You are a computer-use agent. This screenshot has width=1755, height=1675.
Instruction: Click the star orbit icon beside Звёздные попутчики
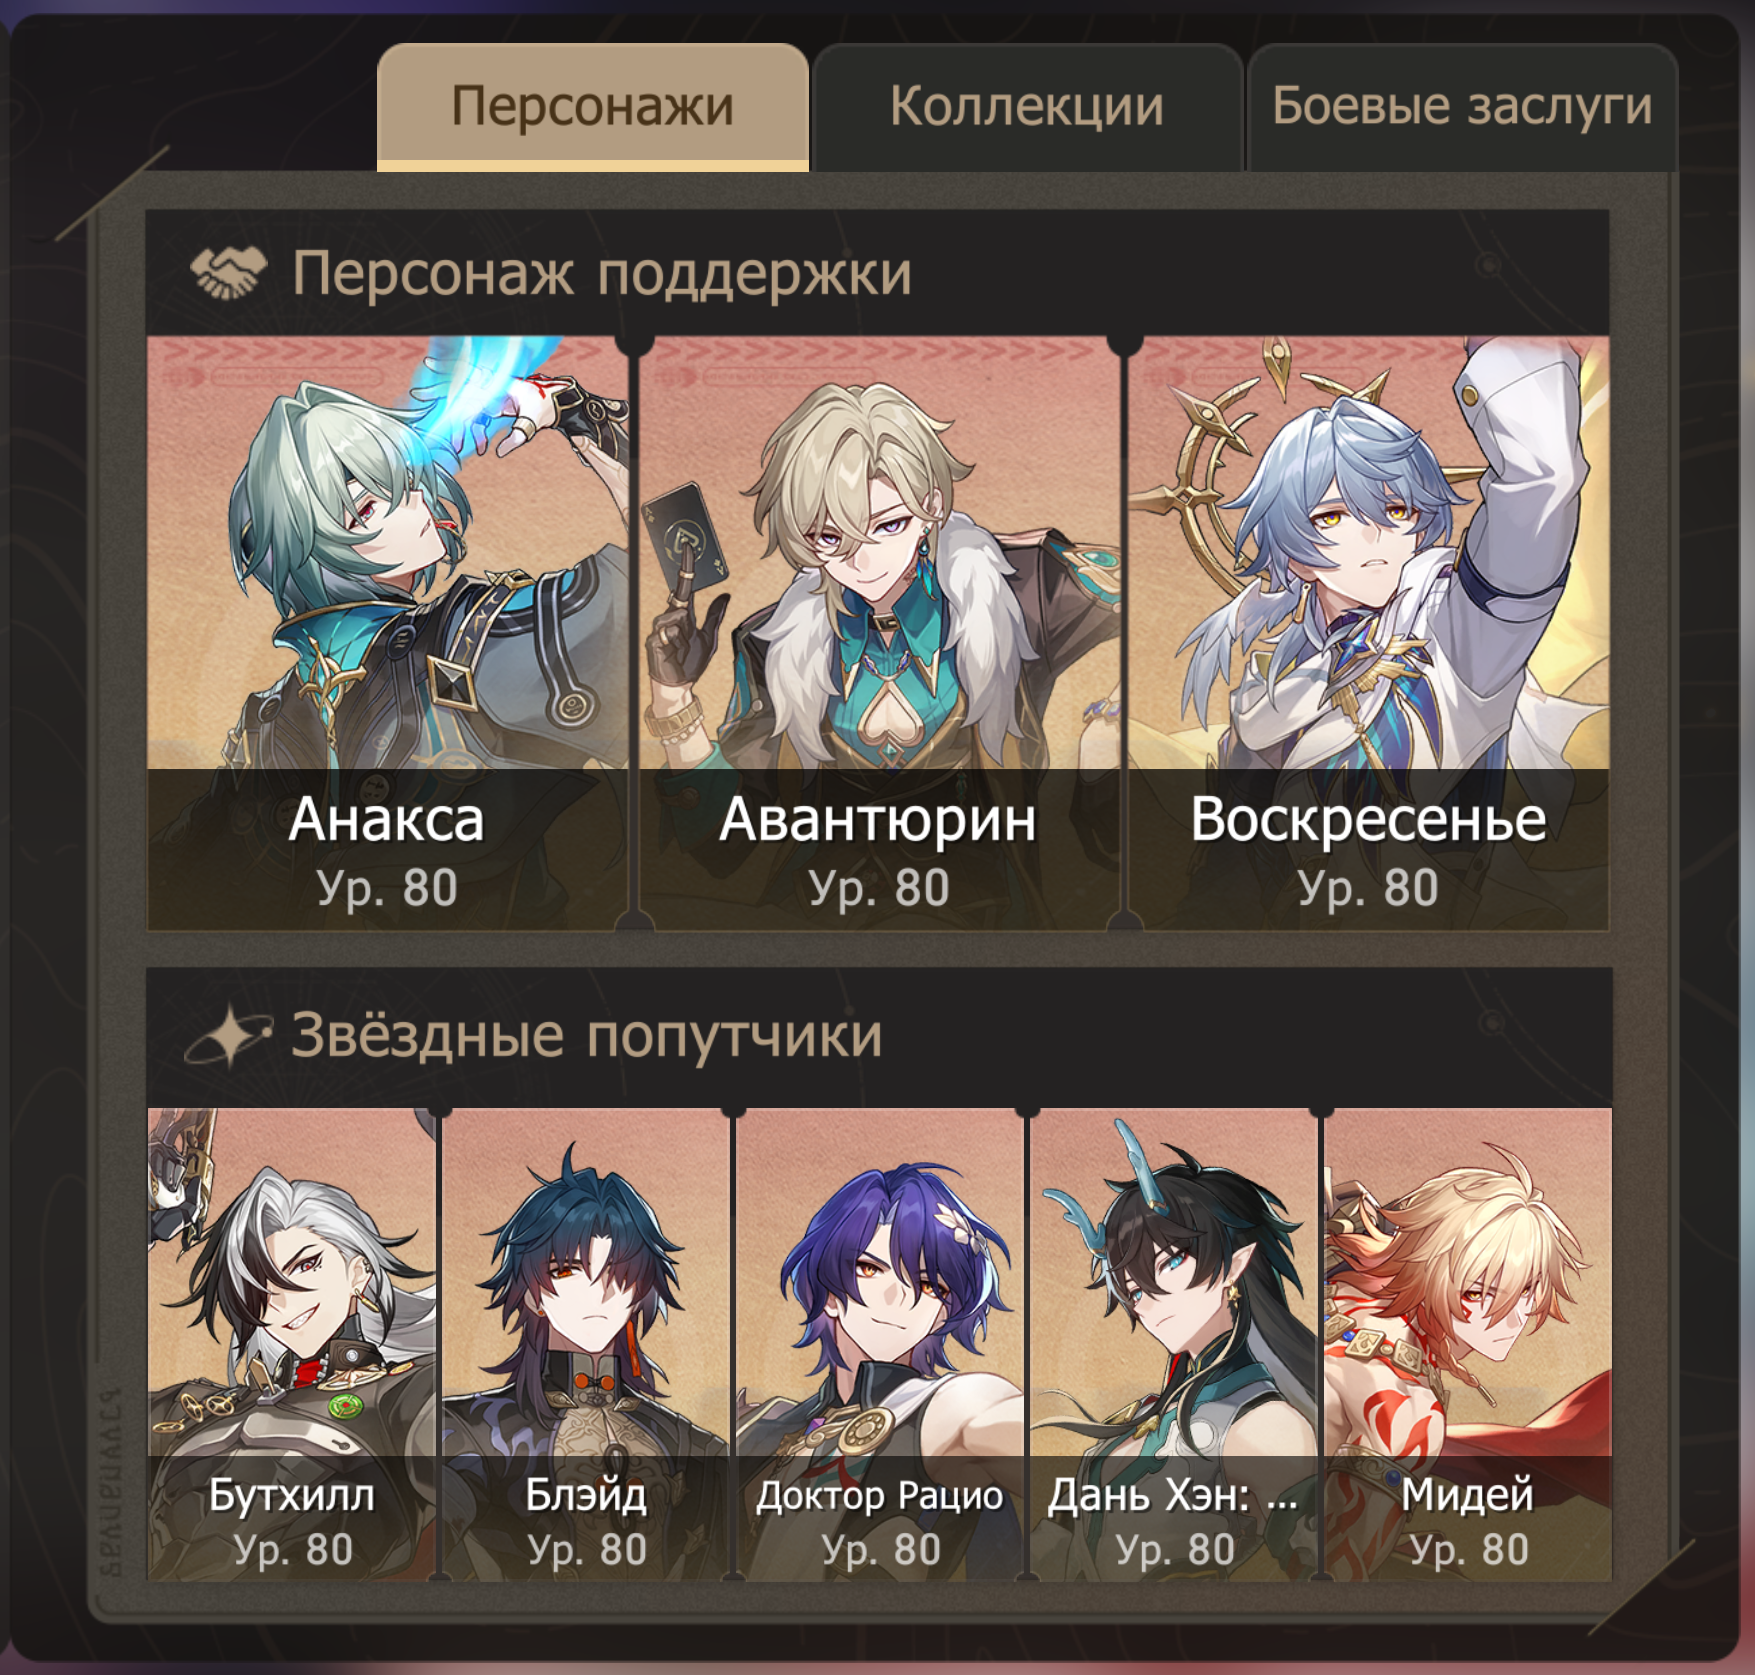(229, 1035)
